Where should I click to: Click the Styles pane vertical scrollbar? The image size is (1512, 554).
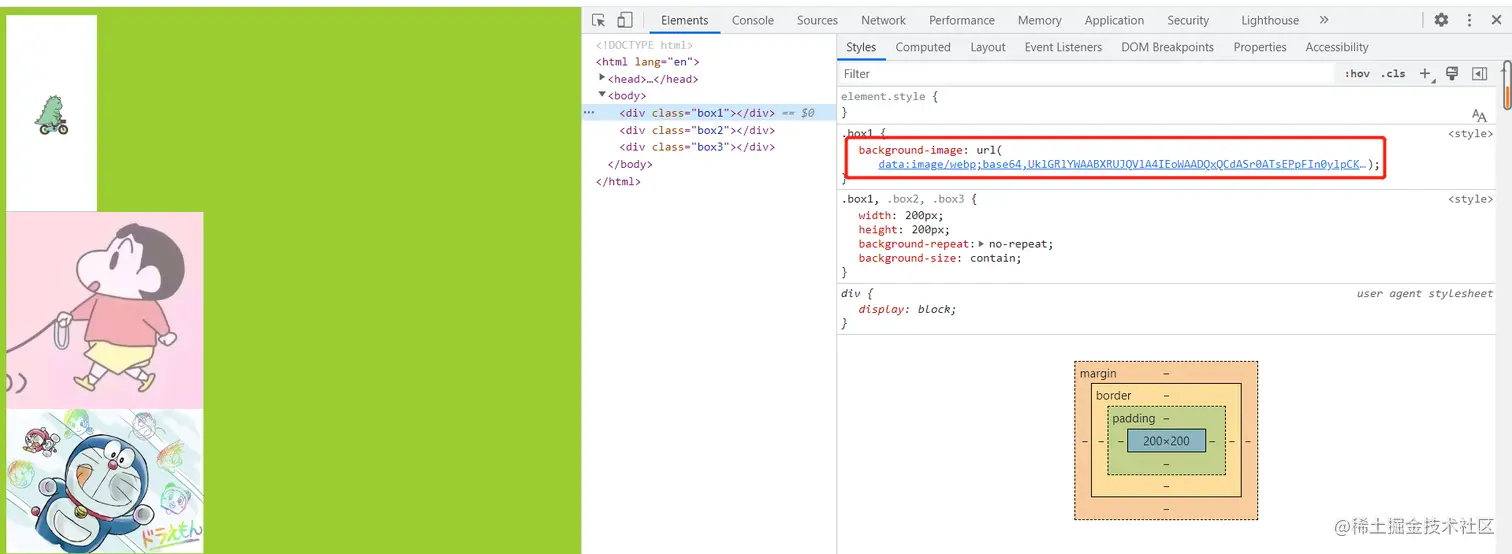point(1506,85)
